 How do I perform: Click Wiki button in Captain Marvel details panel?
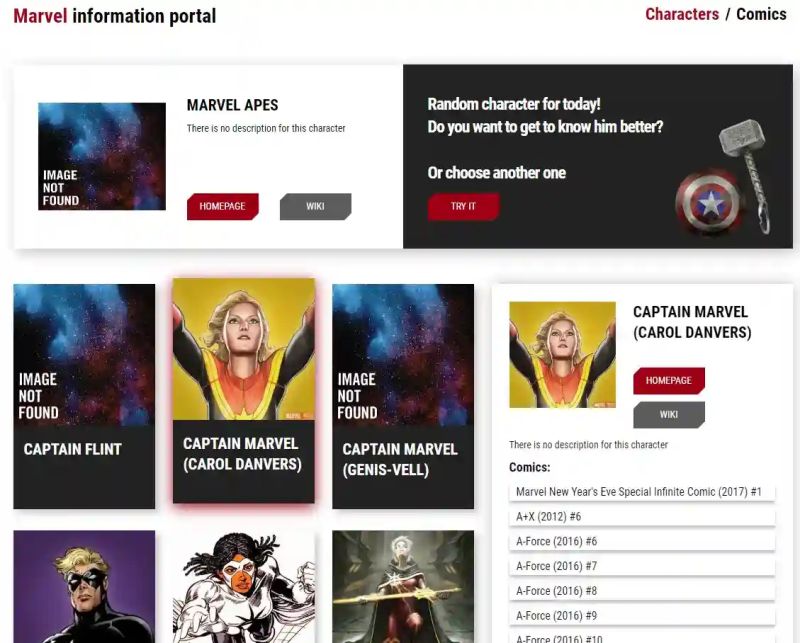[669, 414]
